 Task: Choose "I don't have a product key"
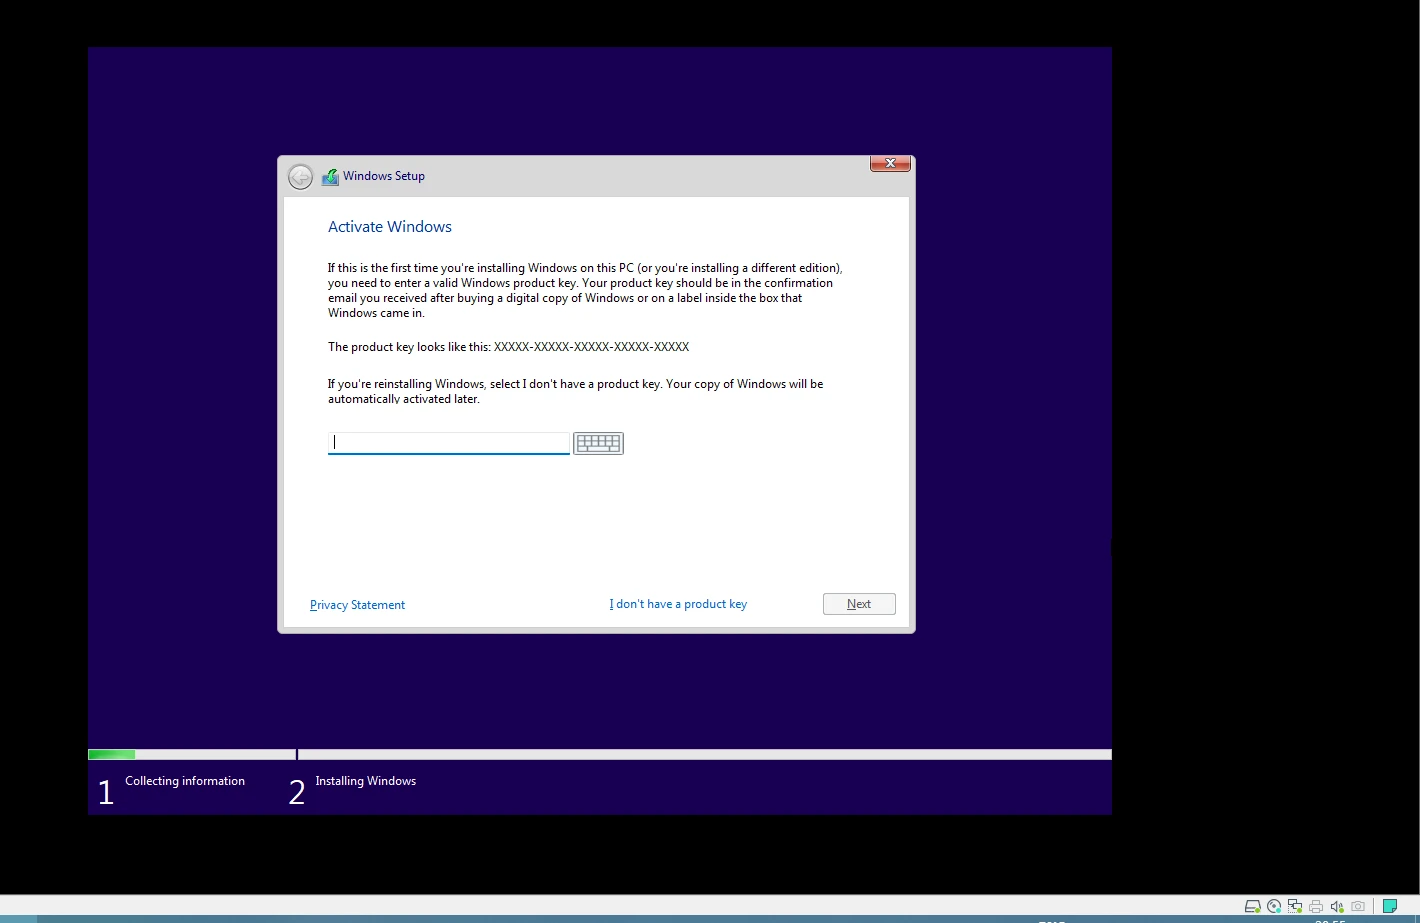[678, 604]
